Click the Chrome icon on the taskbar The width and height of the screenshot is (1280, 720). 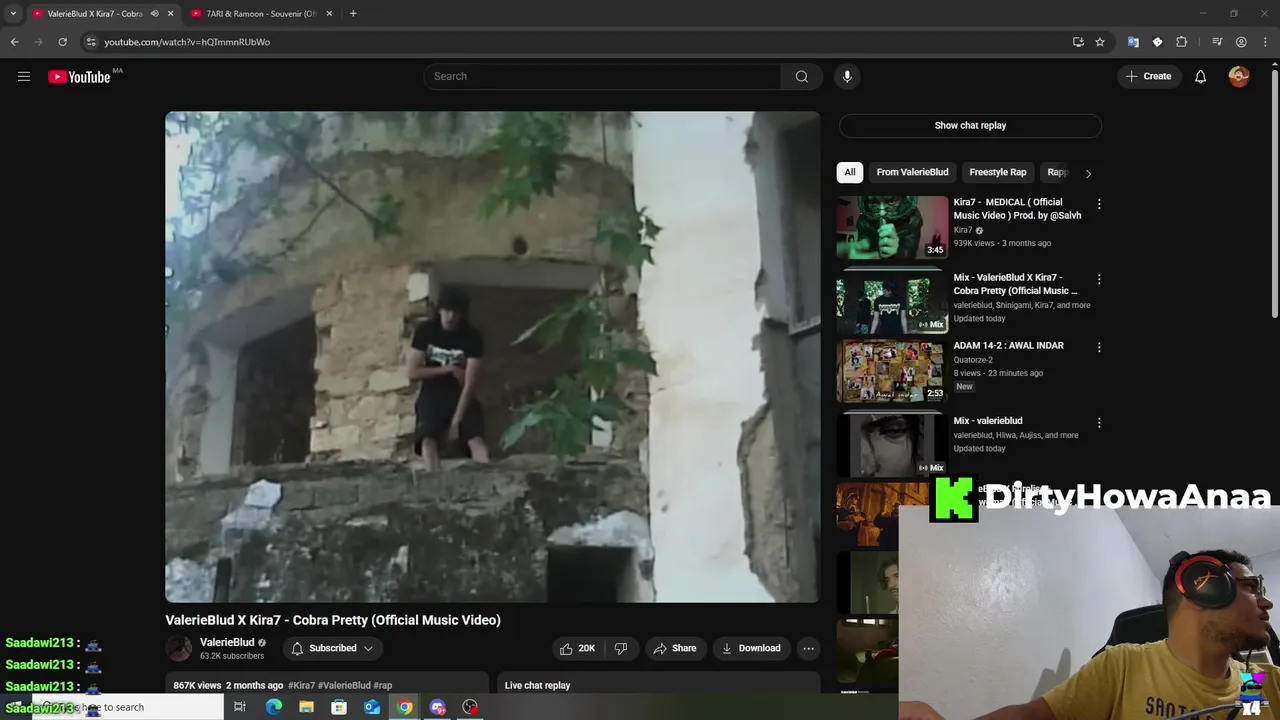point(404,707)
